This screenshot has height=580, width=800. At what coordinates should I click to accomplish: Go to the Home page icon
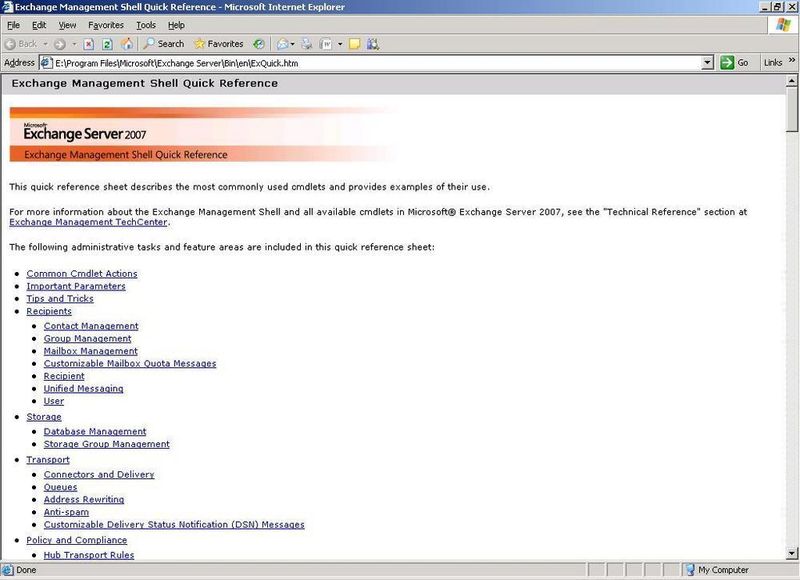pos(127,44)
